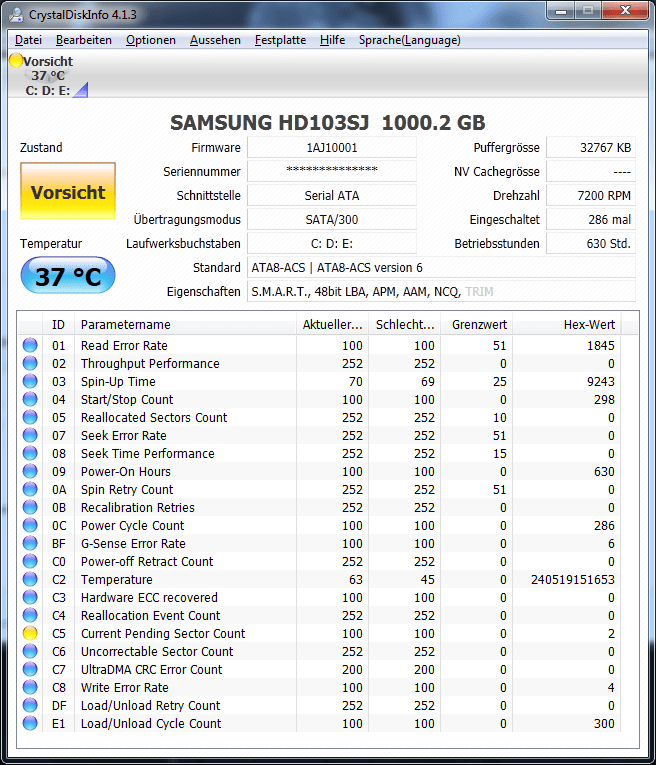Click the Schlecht... column header
This screenshot has width=656, height=765.
click(x=405, y=324)
